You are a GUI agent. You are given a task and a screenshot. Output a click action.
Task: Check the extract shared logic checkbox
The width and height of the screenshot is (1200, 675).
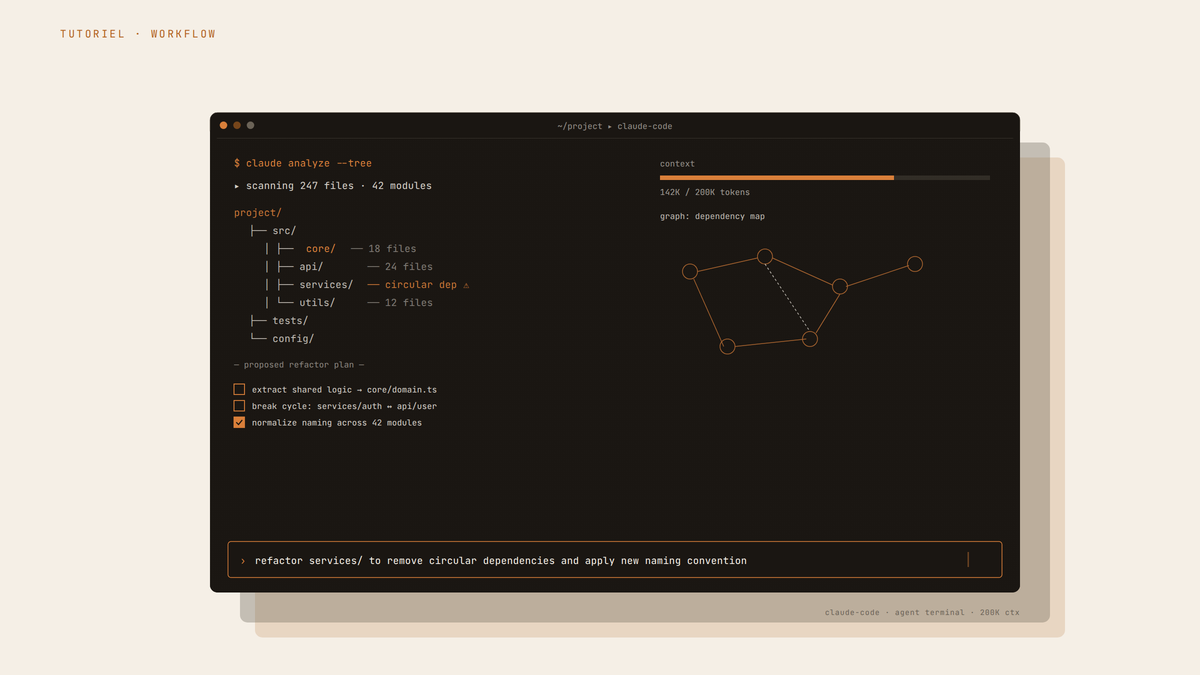[239, 389]
